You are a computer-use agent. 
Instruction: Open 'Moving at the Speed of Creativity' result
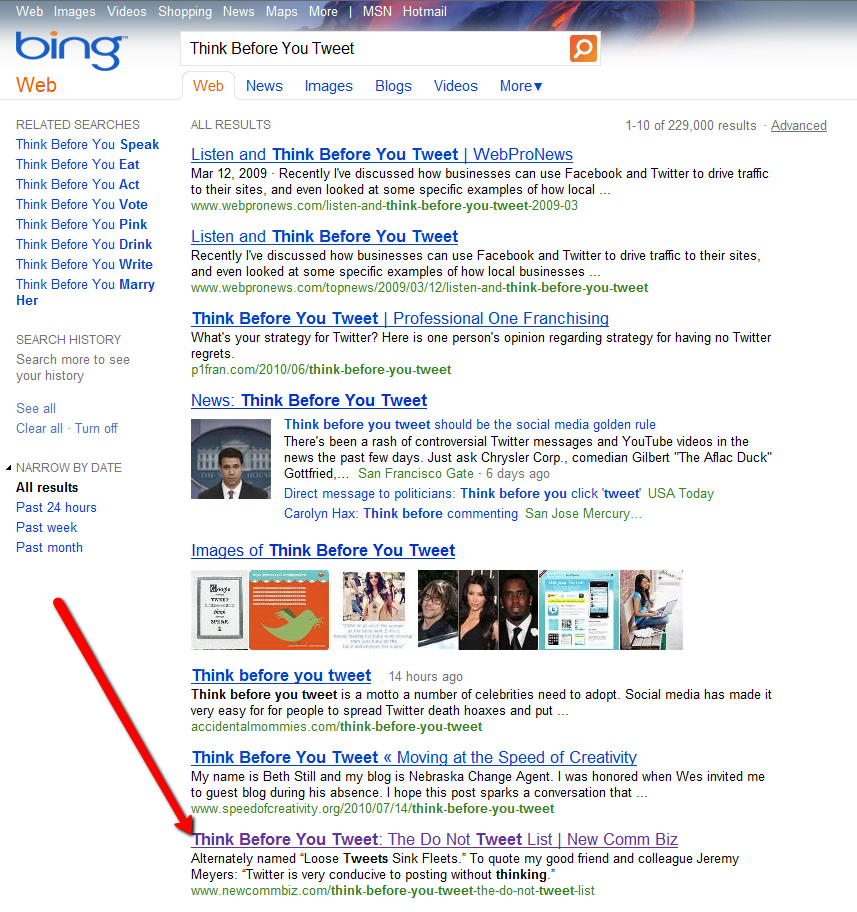(x=414, y=757)
